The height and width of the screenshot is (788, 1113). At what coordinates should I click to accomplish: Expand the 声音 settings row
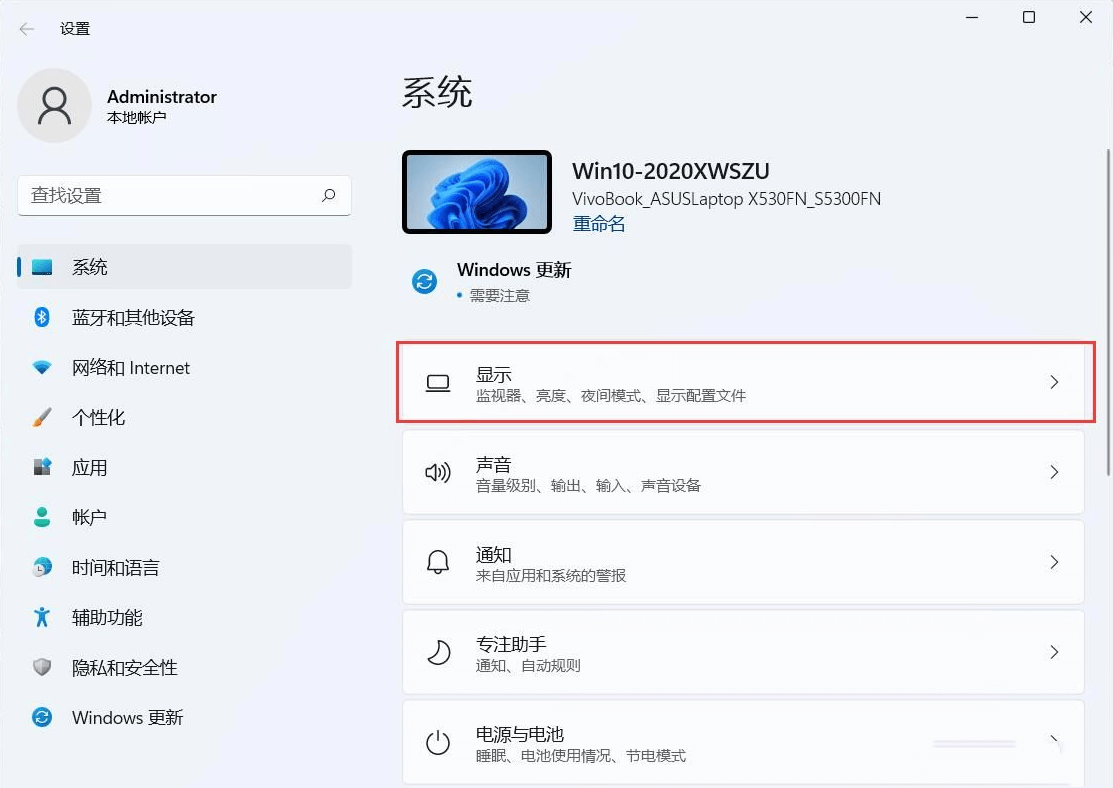[x=745, y=472]
